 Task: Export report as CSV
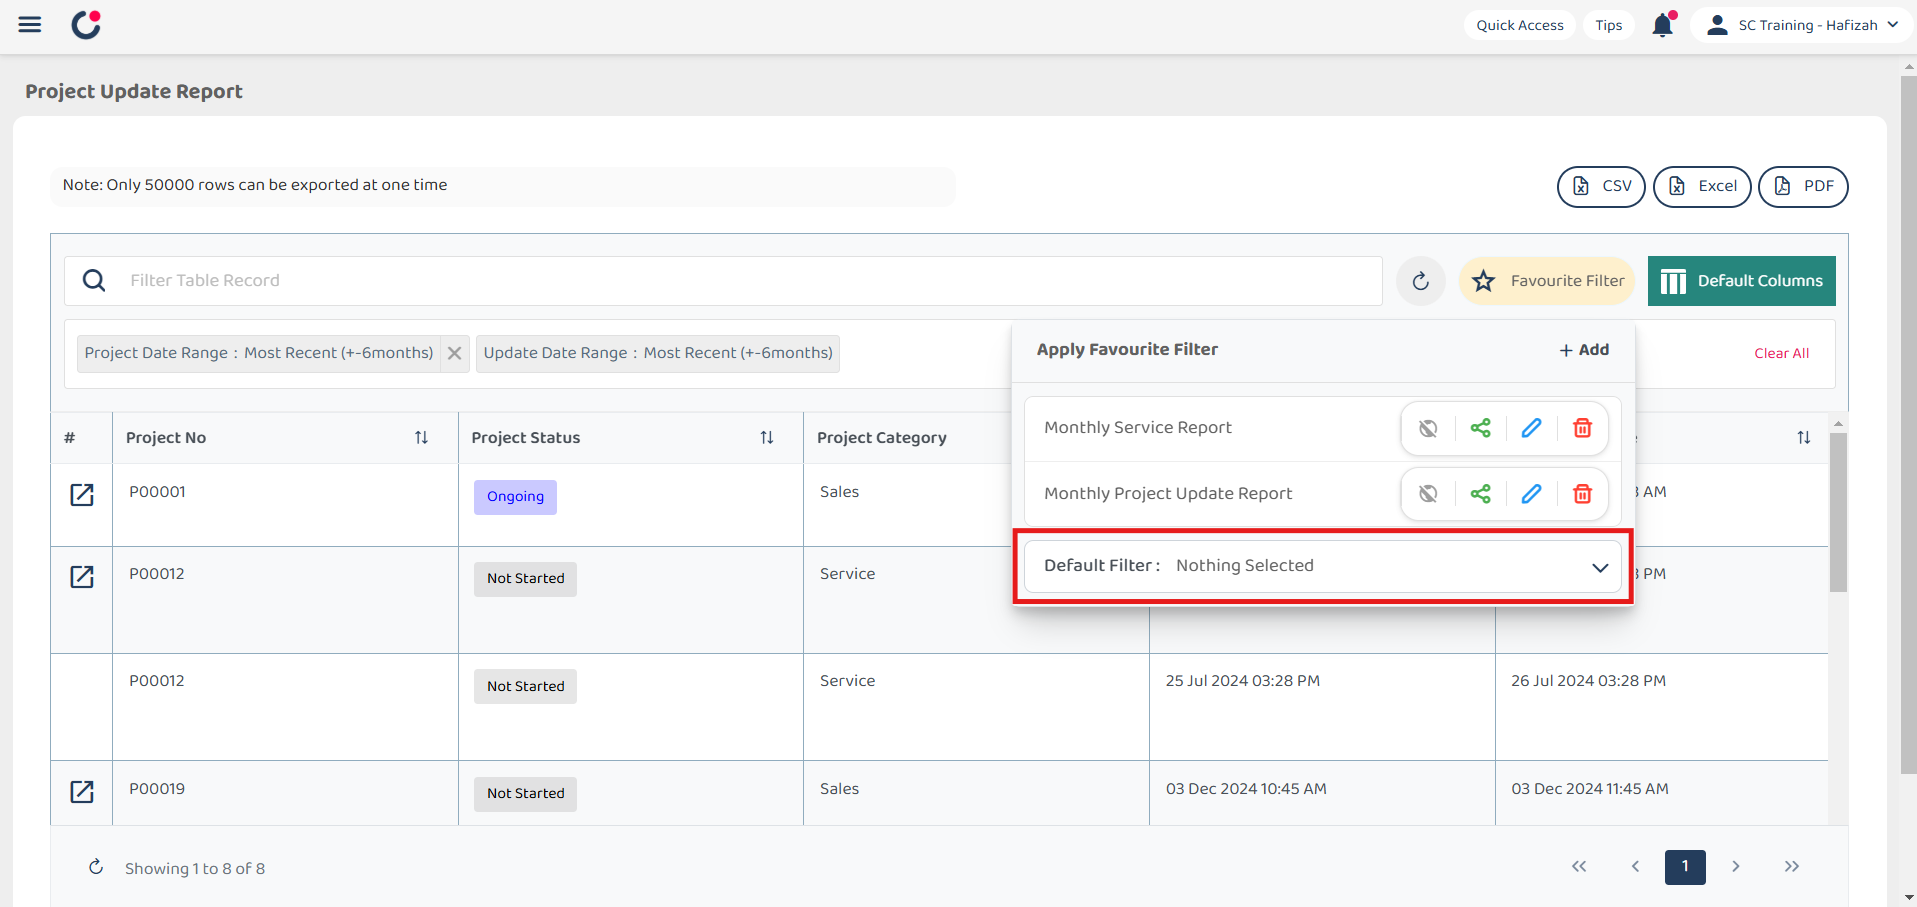(x=1601, y=186)
